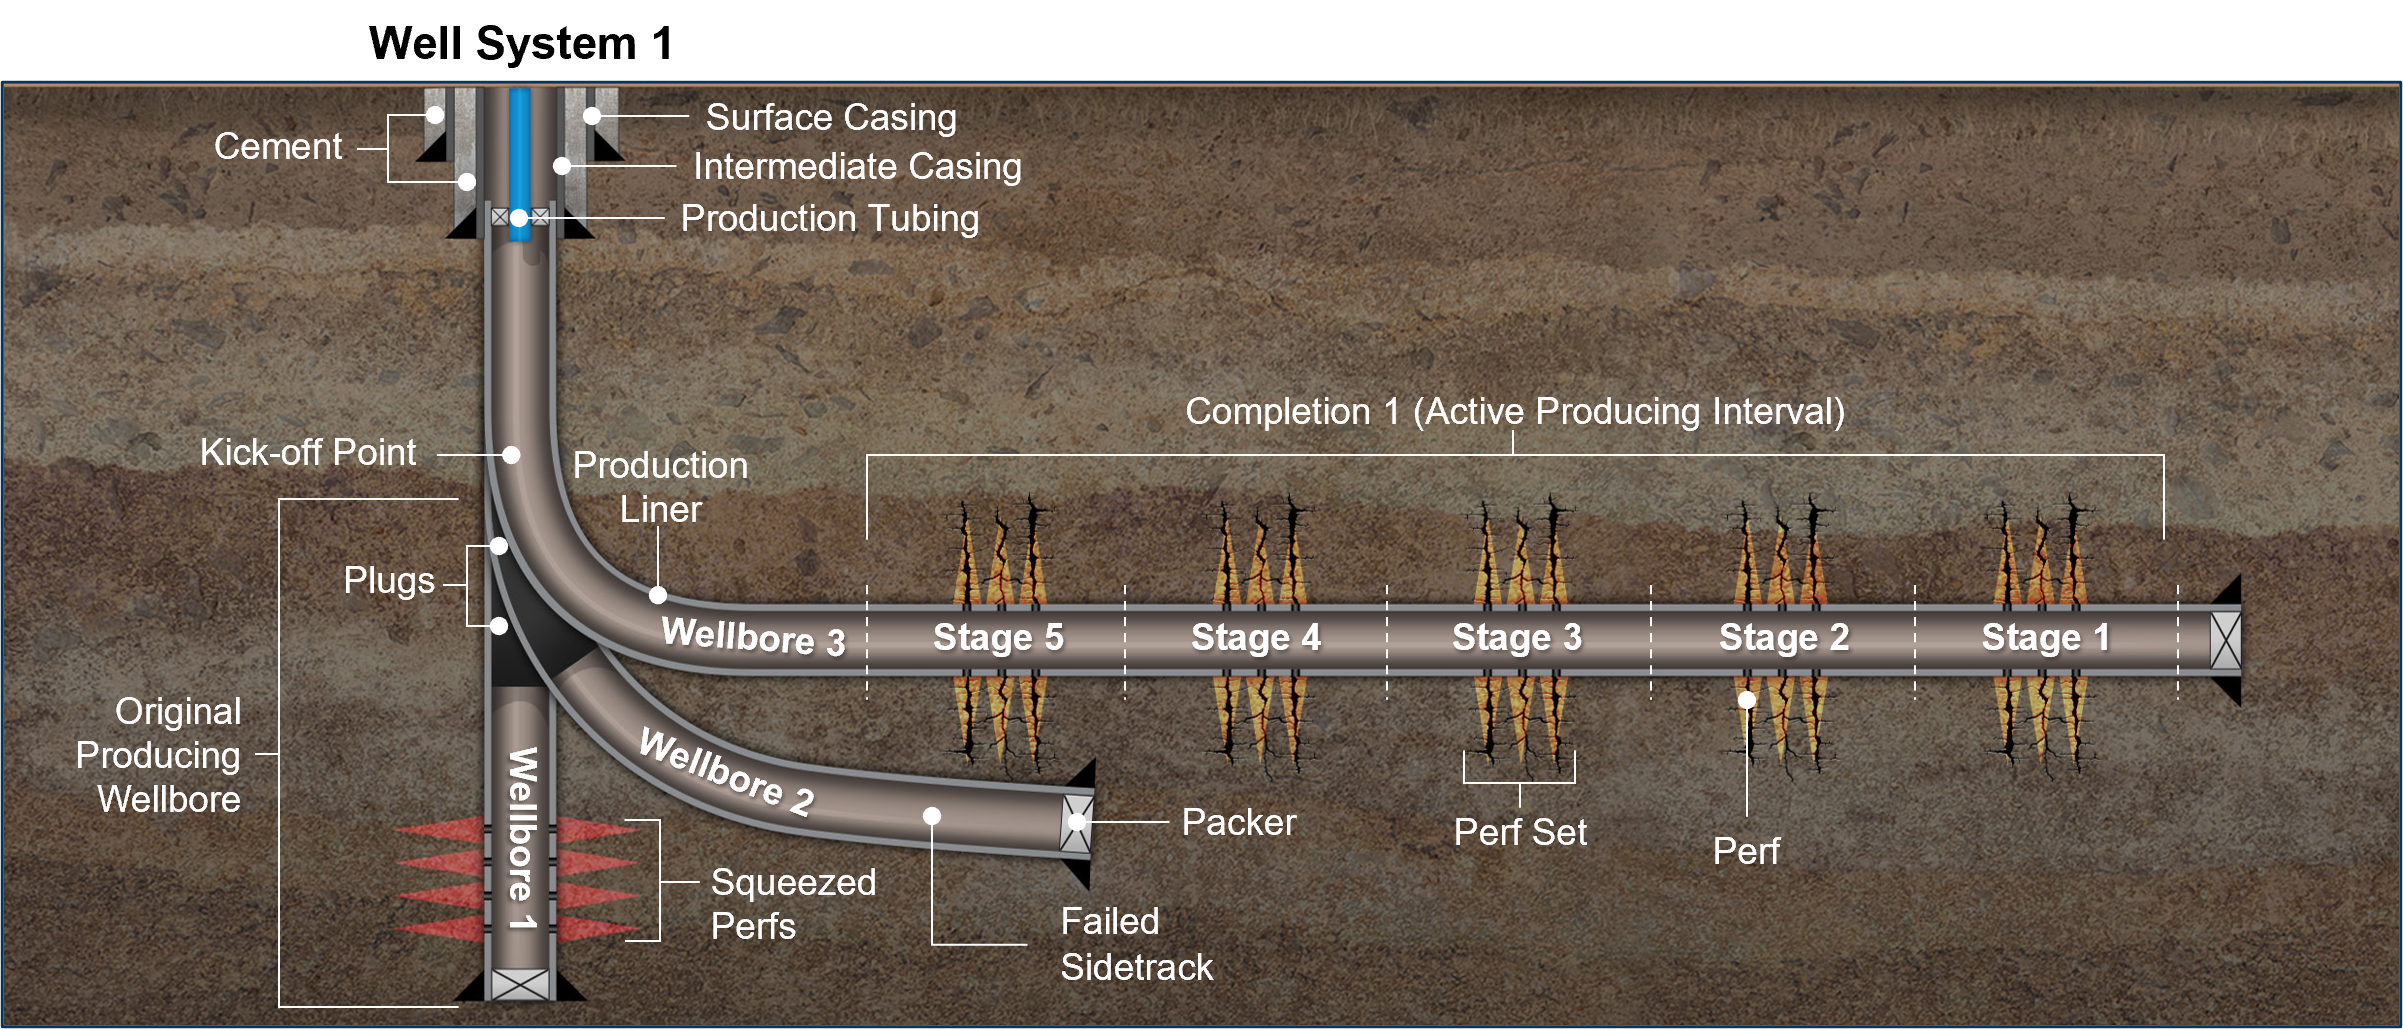Click the packer box at Wellbore 1's bottom

click(x=521, y=985)
